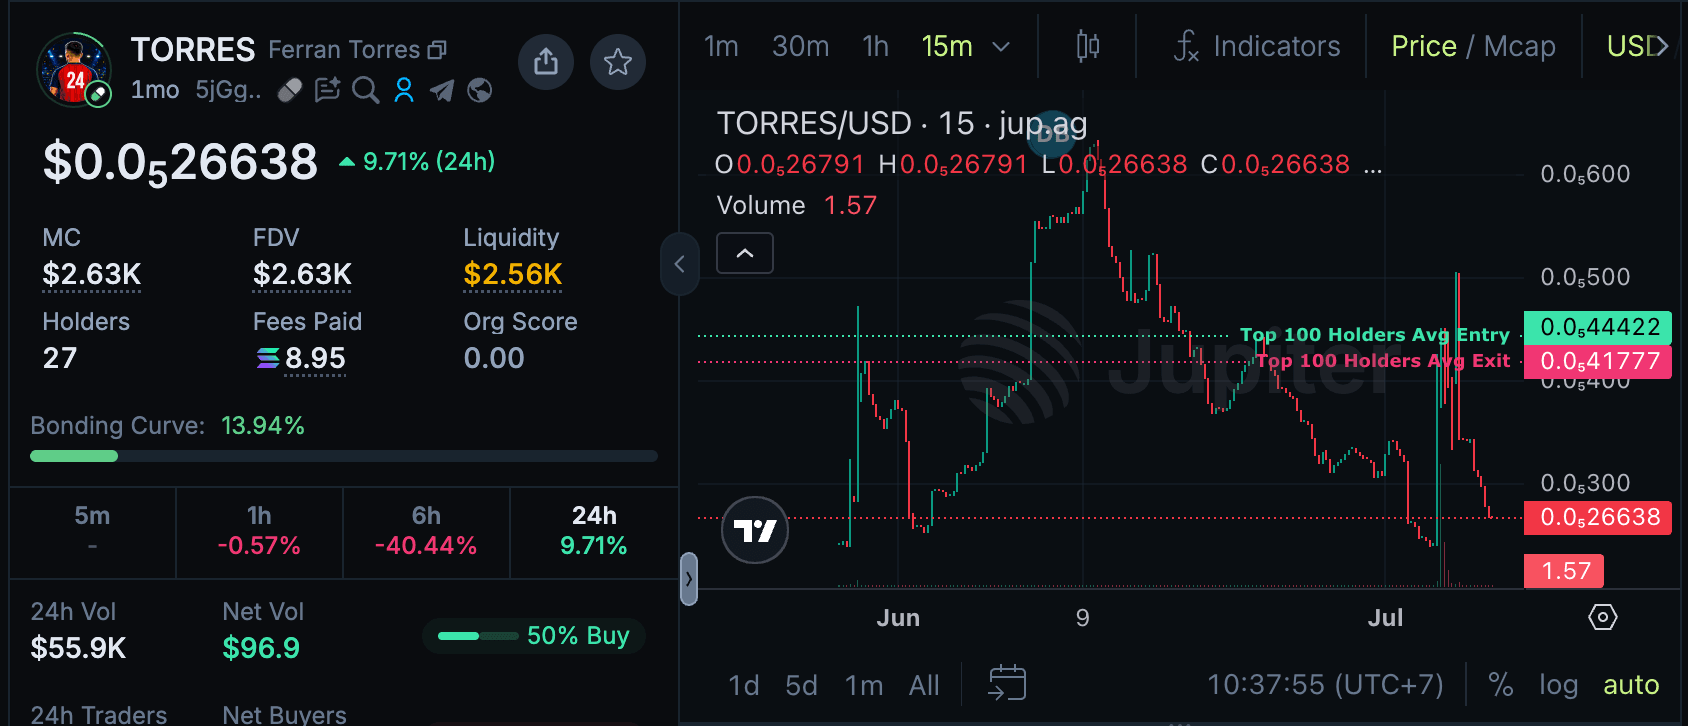Switch chart to Mcap view
Viewport: 1688px width, 726px height.
coord(1519,46)
